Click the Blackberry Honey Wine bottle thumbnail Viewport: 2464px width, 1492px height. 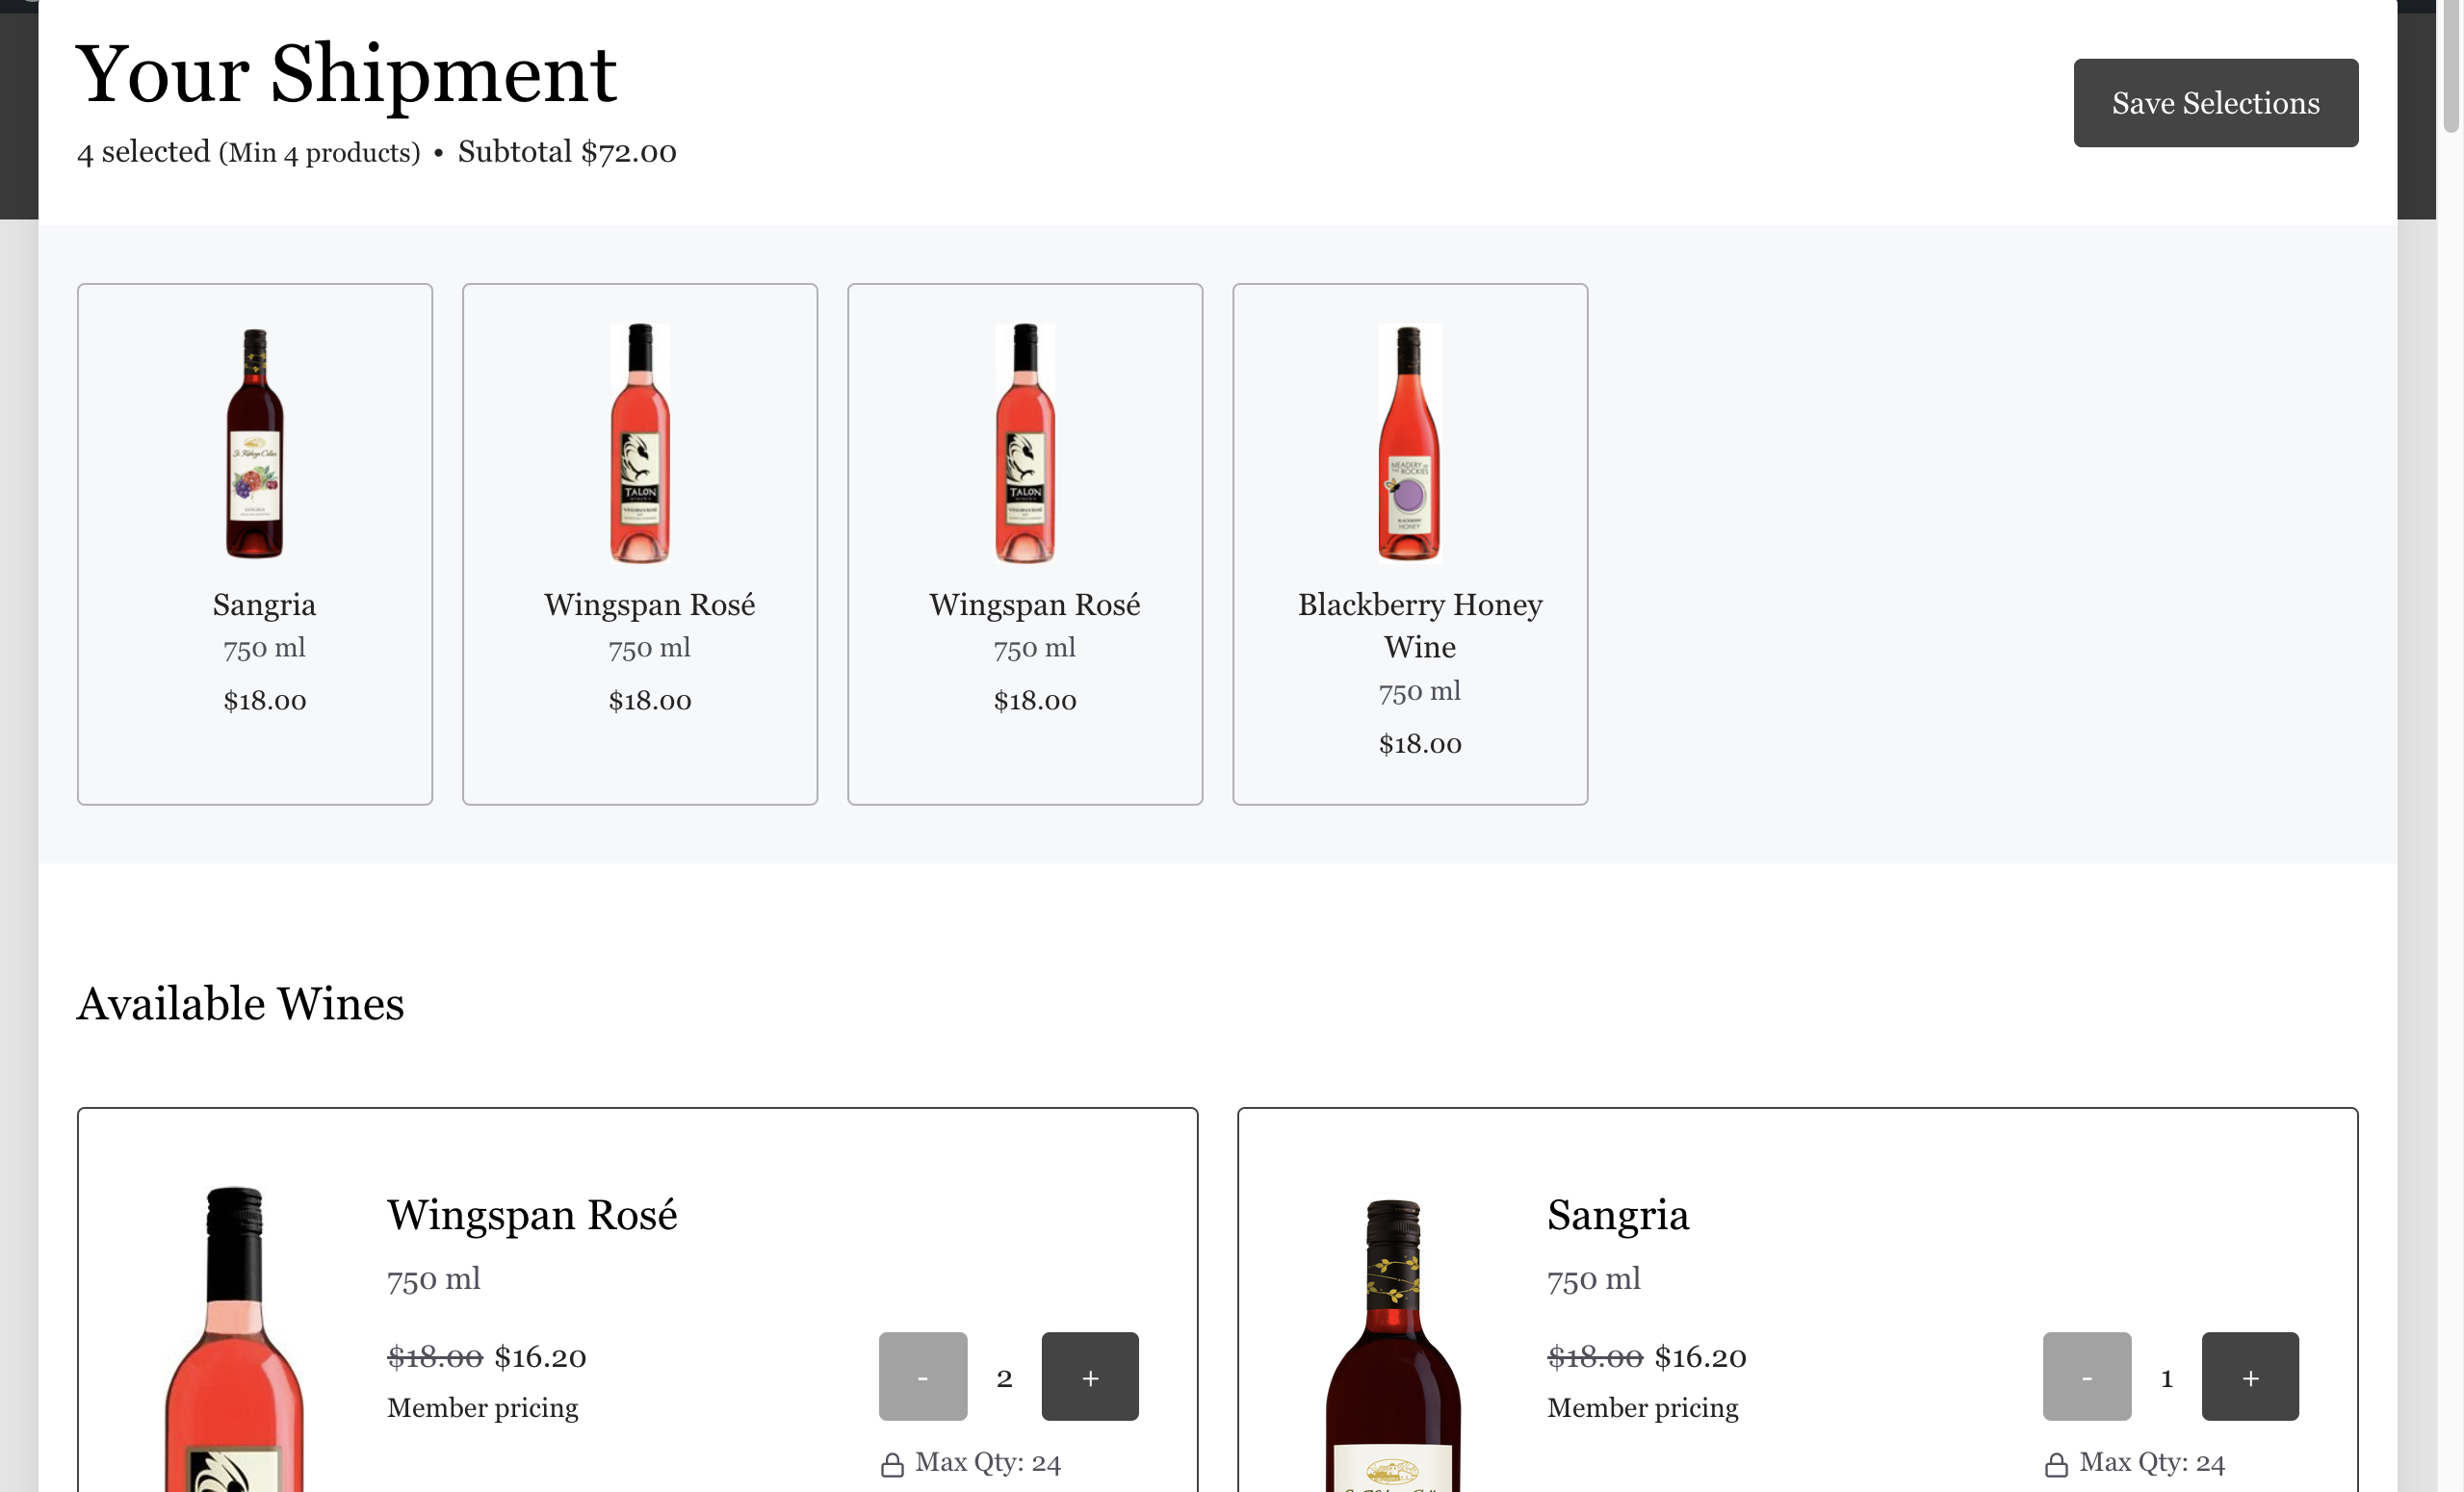coord(1409,442)
